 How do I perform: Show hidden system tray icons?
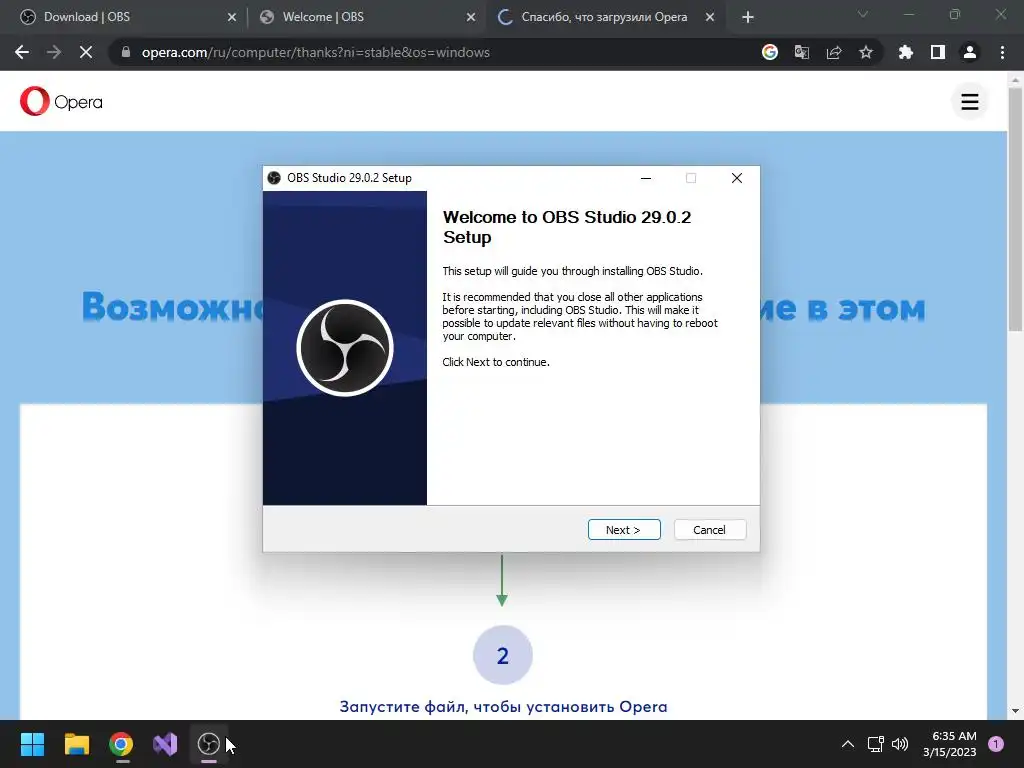[x=848, y=744]
